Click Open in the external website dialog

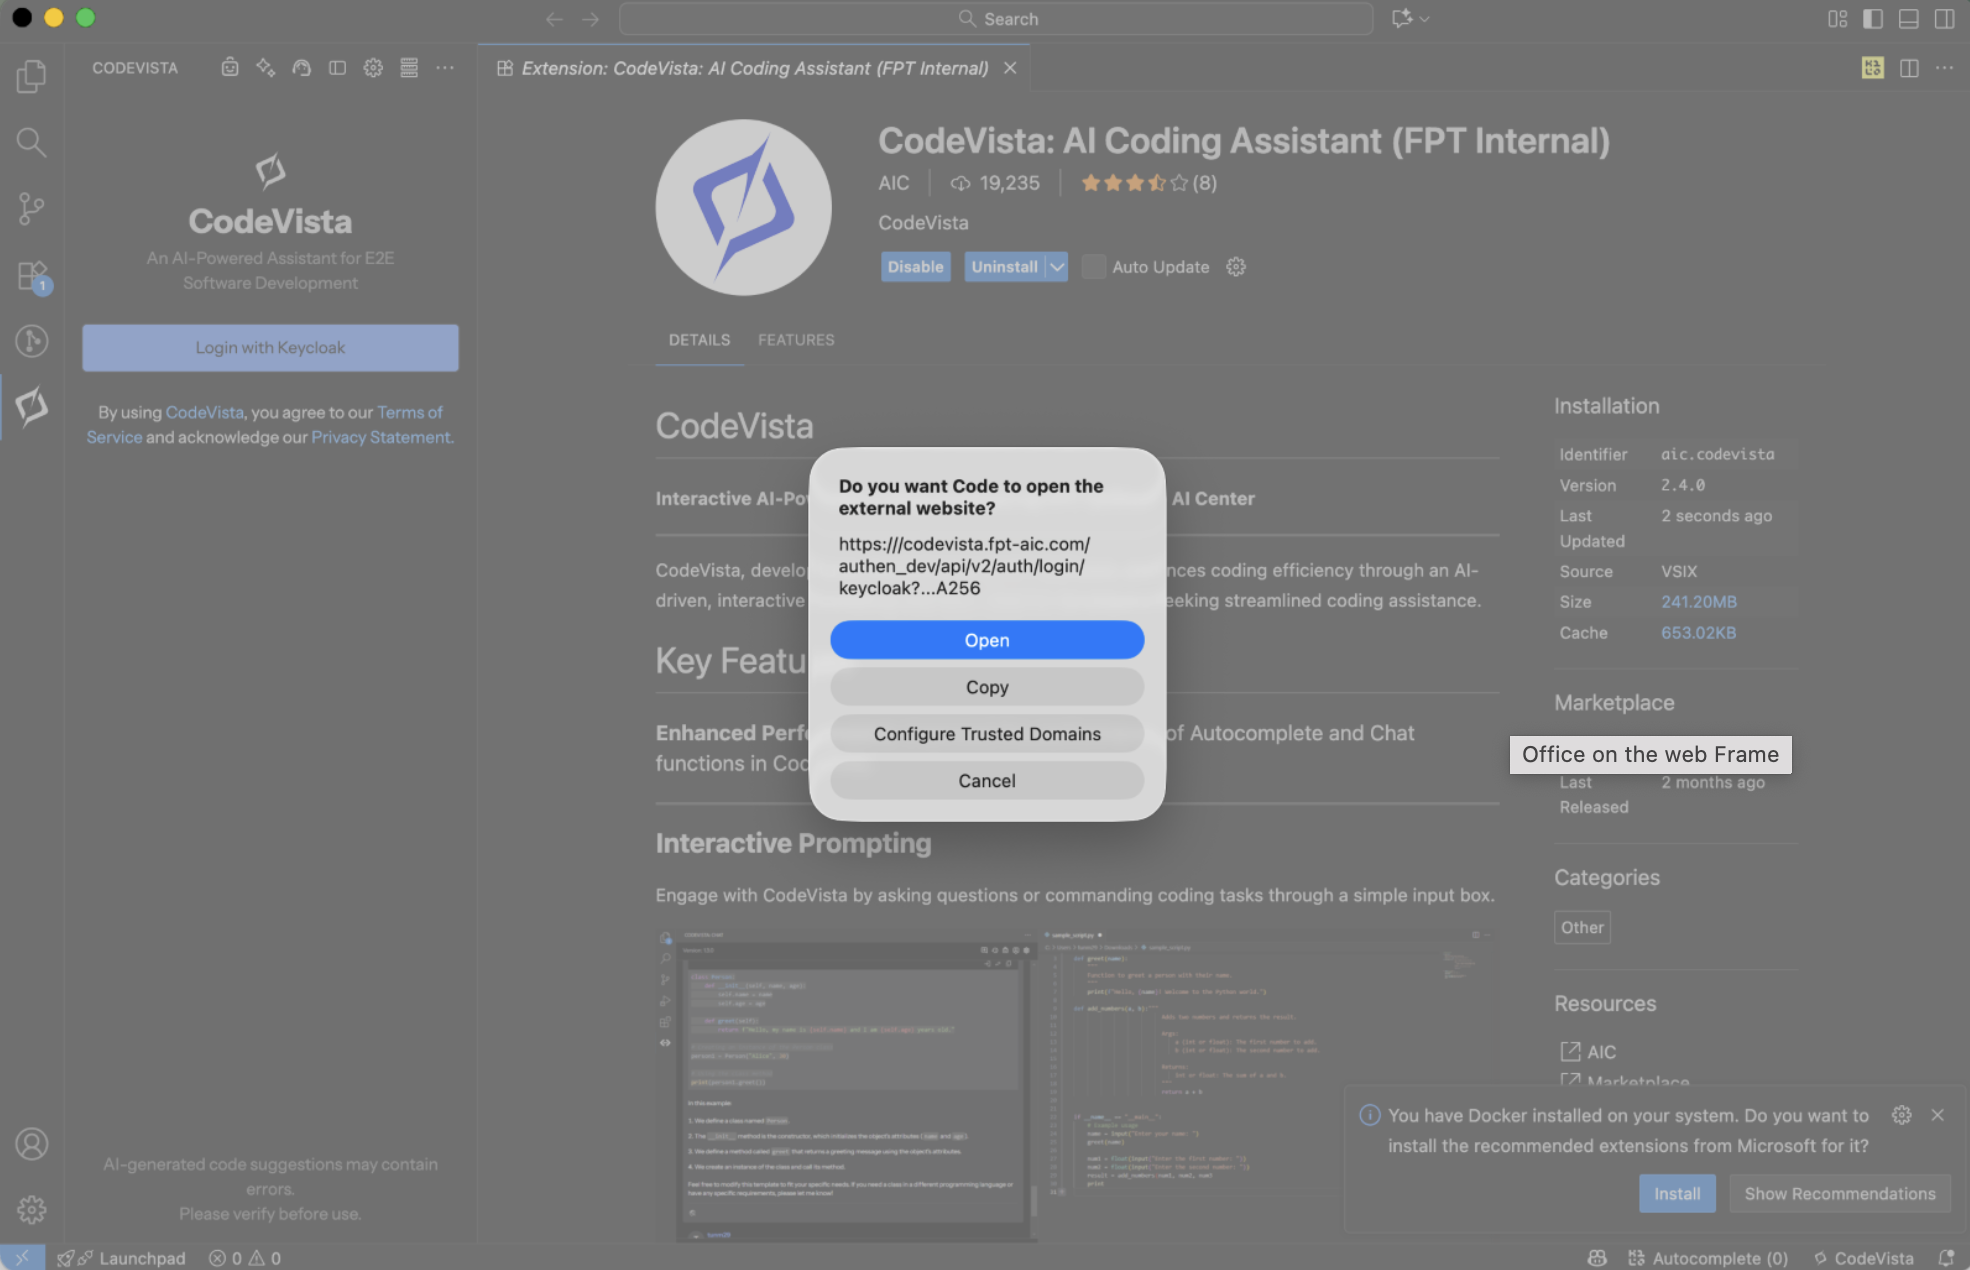click(987, 640)
